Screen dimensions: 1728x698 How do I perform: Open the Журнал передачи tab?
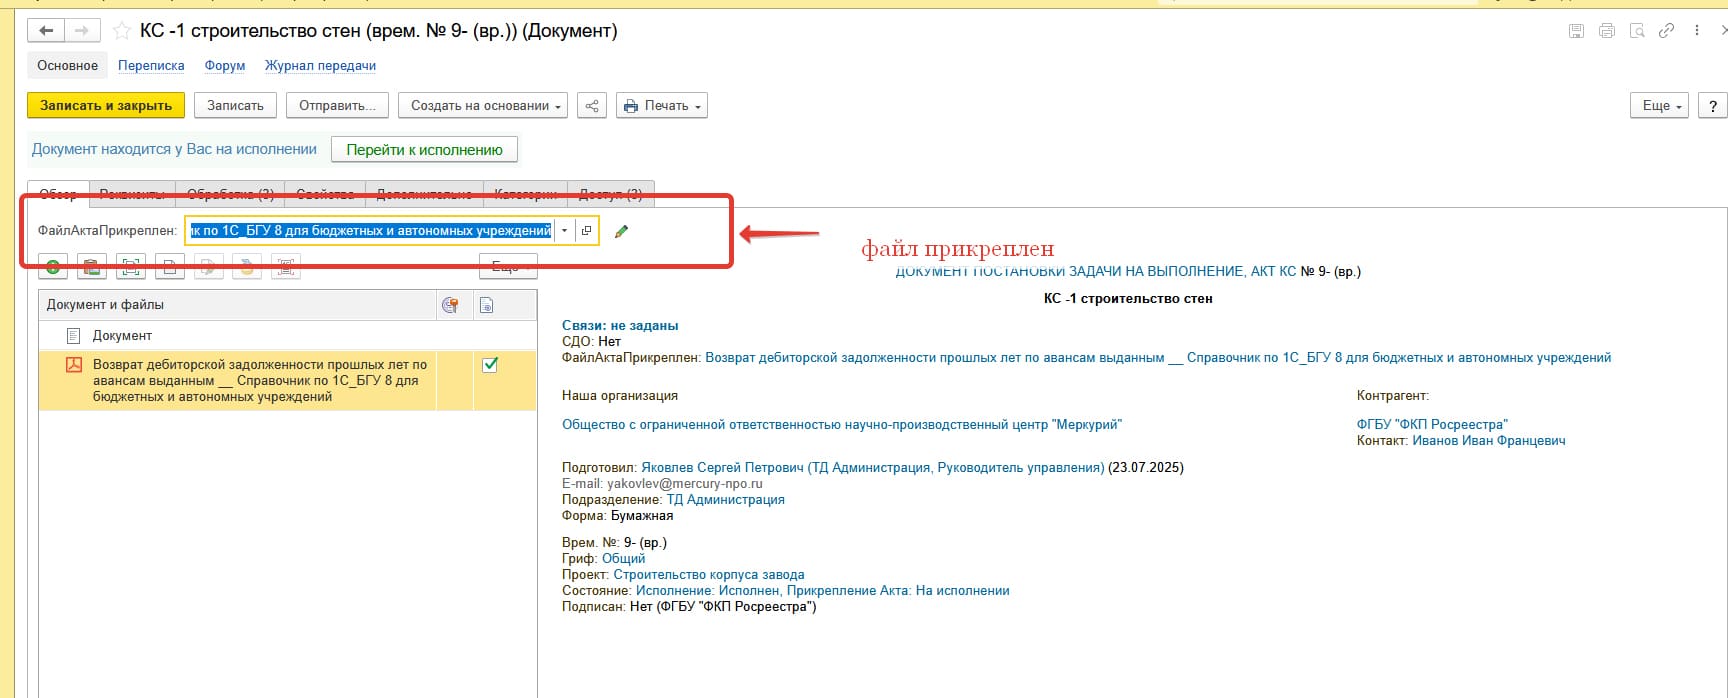pos(320,66)
